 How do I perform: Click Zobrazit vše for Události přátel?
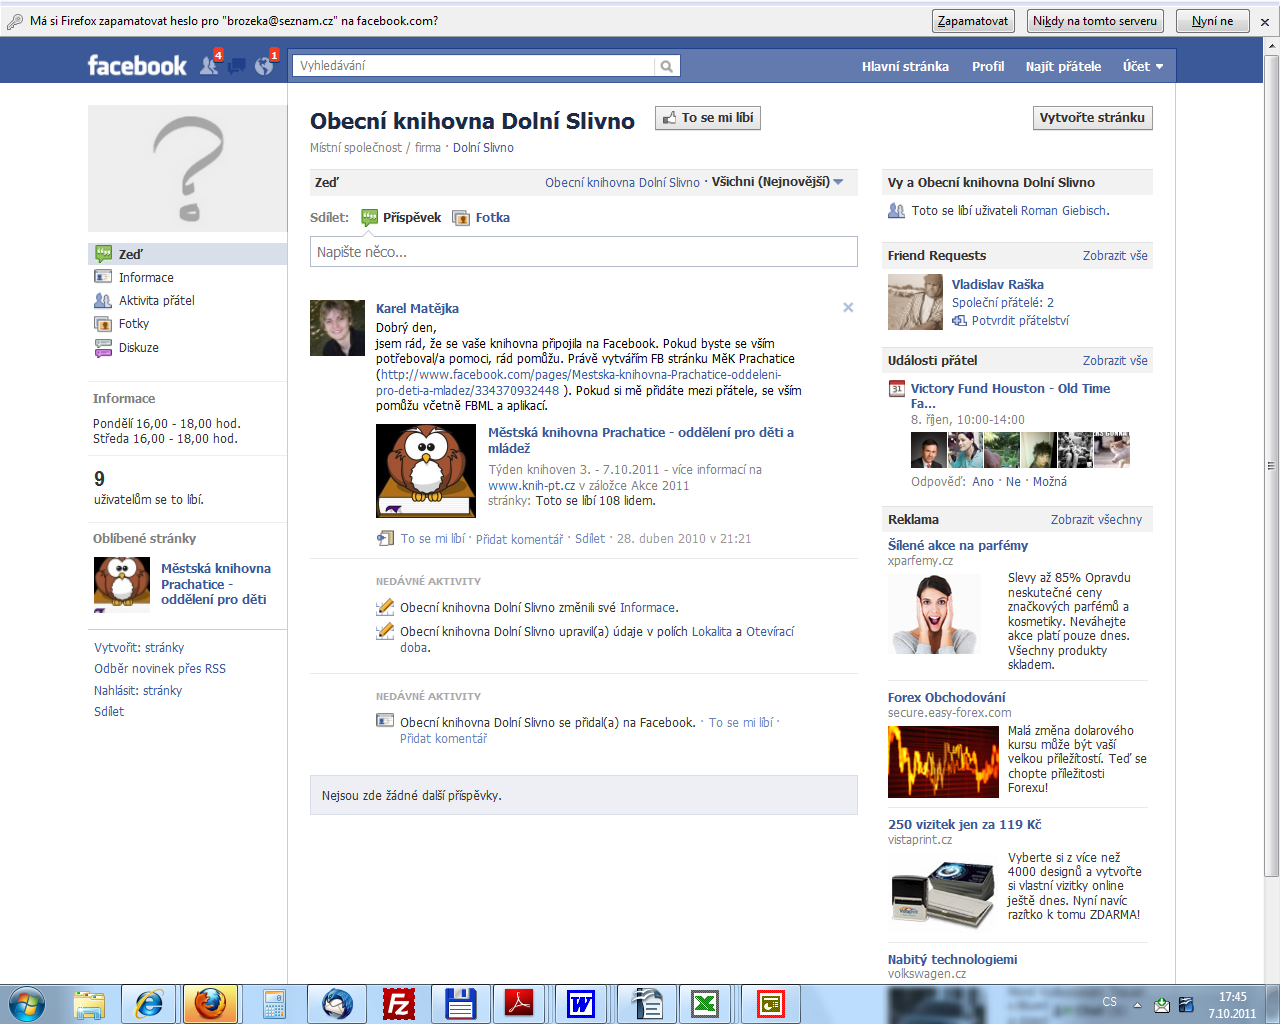pyautogui.click(x=1115, y=361)
